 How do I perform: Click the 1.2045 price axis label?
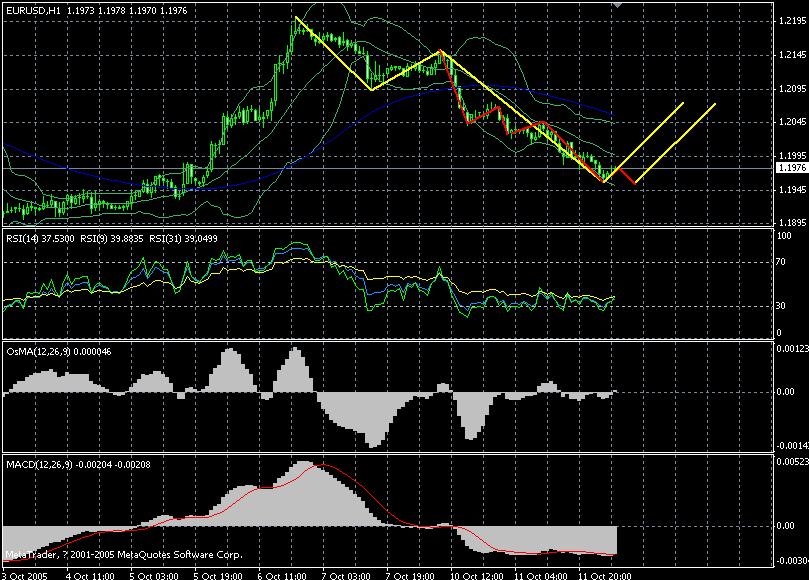click(x=792, y=122)
